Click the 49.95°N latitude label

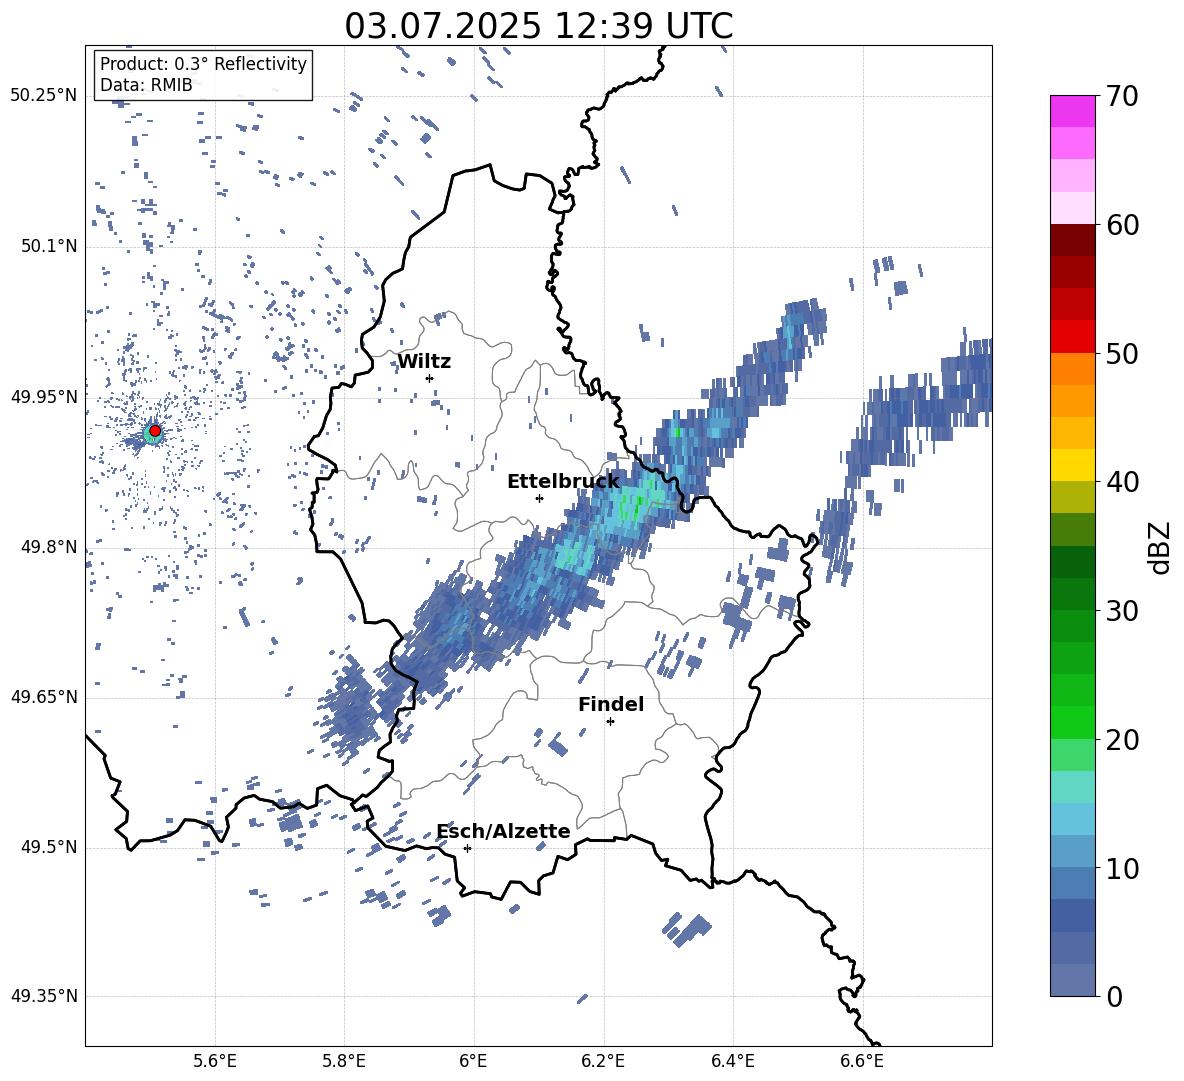(44, 396)
